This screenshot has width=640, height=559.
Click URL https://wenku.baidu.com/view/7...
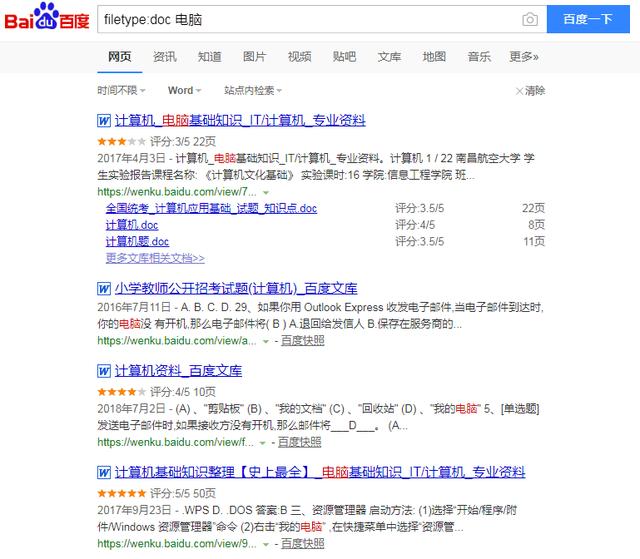pyautogui.click(x=177, y=192)
